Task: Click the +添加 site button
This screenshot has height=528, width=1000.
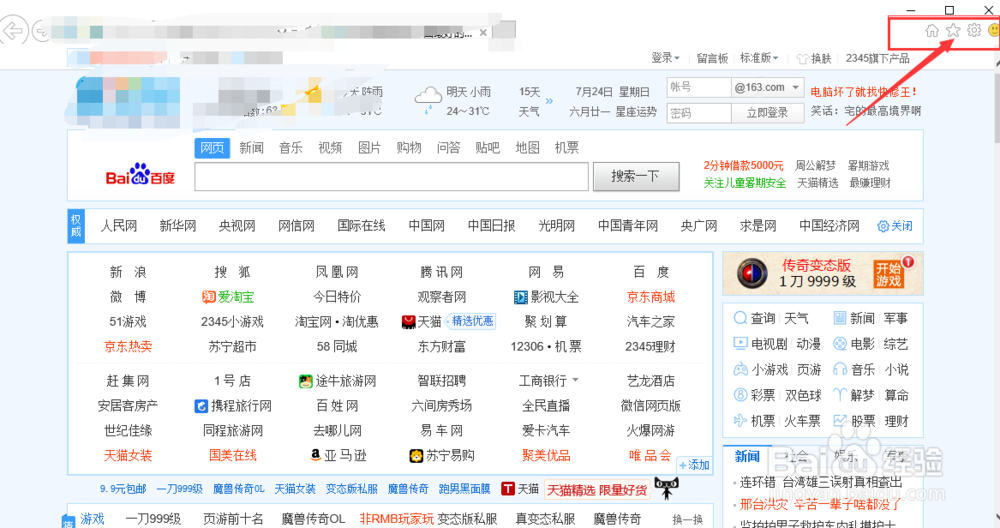Action: [695, 465]
